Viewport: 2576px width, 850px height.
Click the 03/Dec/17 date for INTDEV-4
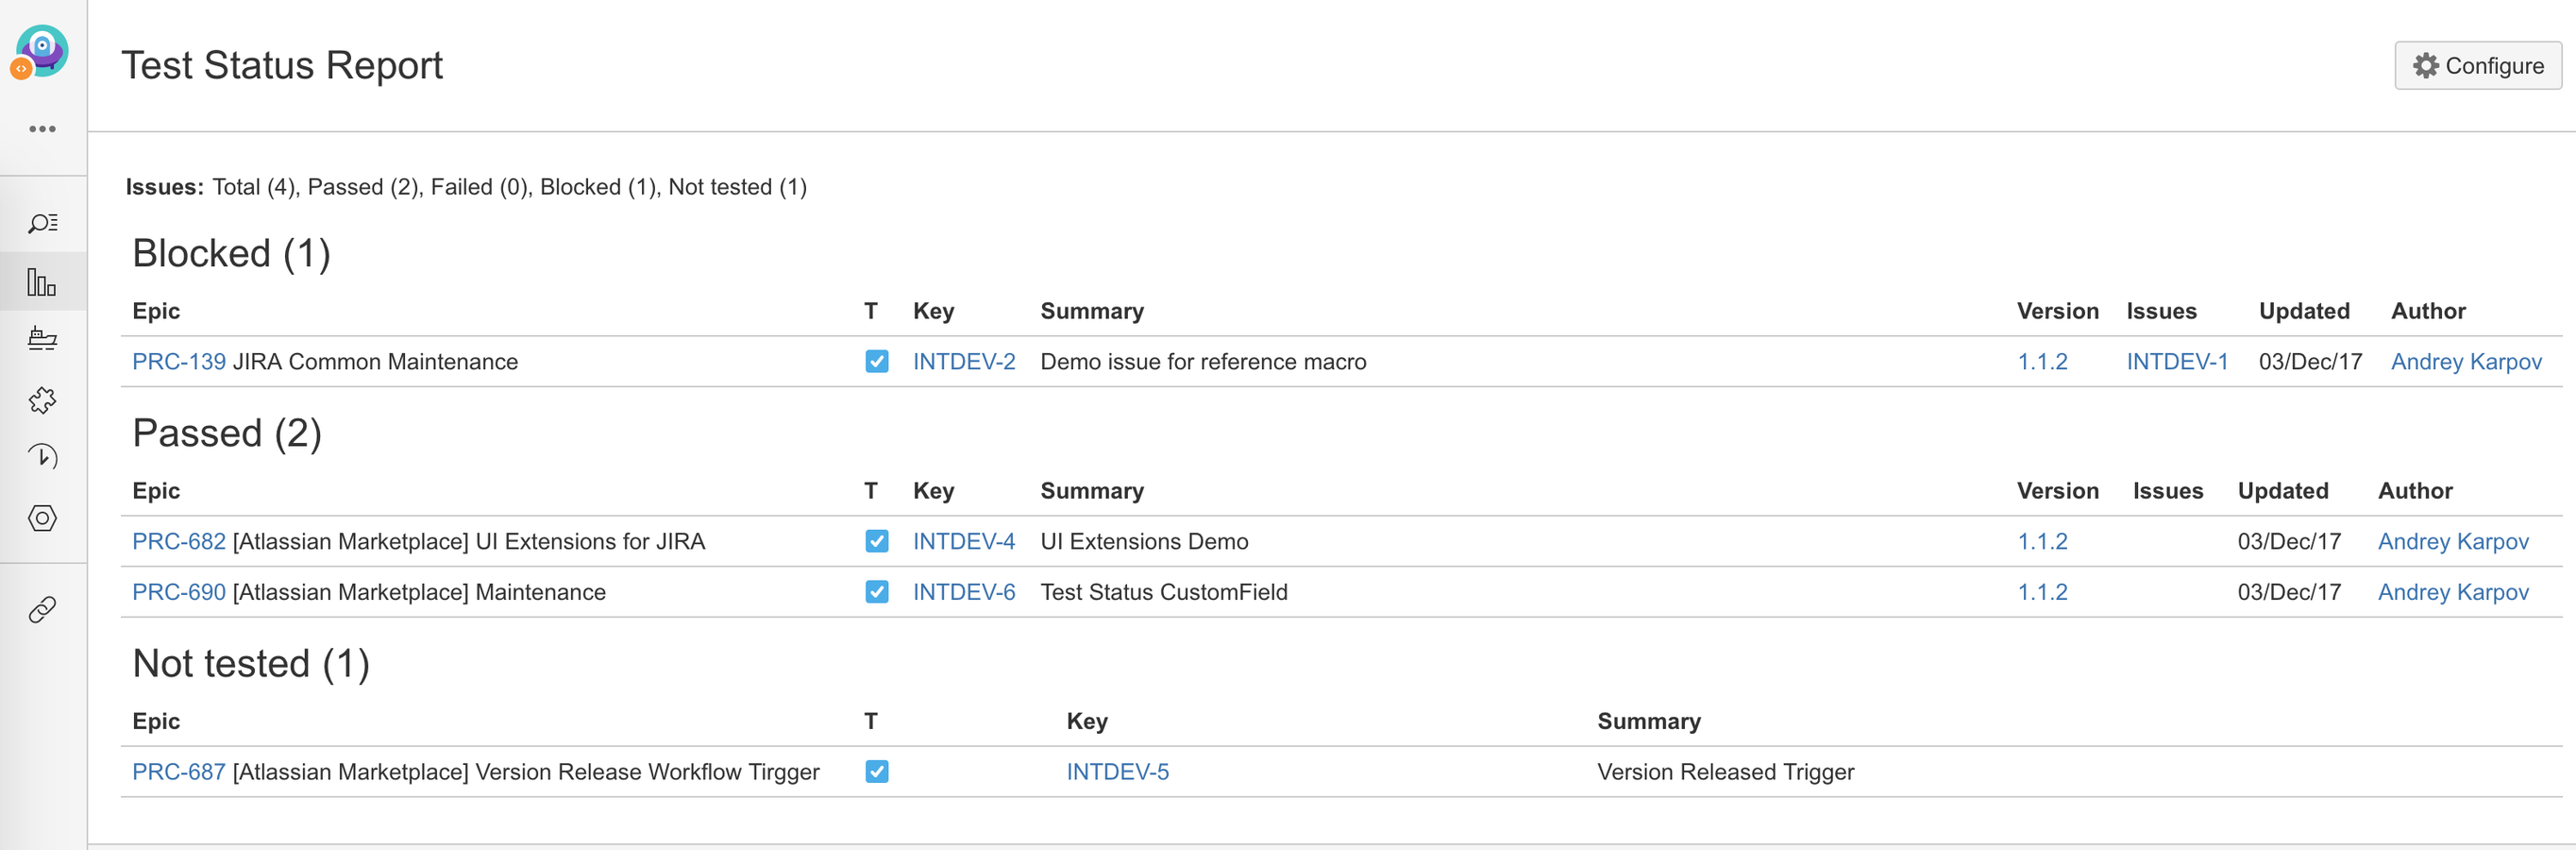click(x=2289, y=542)
